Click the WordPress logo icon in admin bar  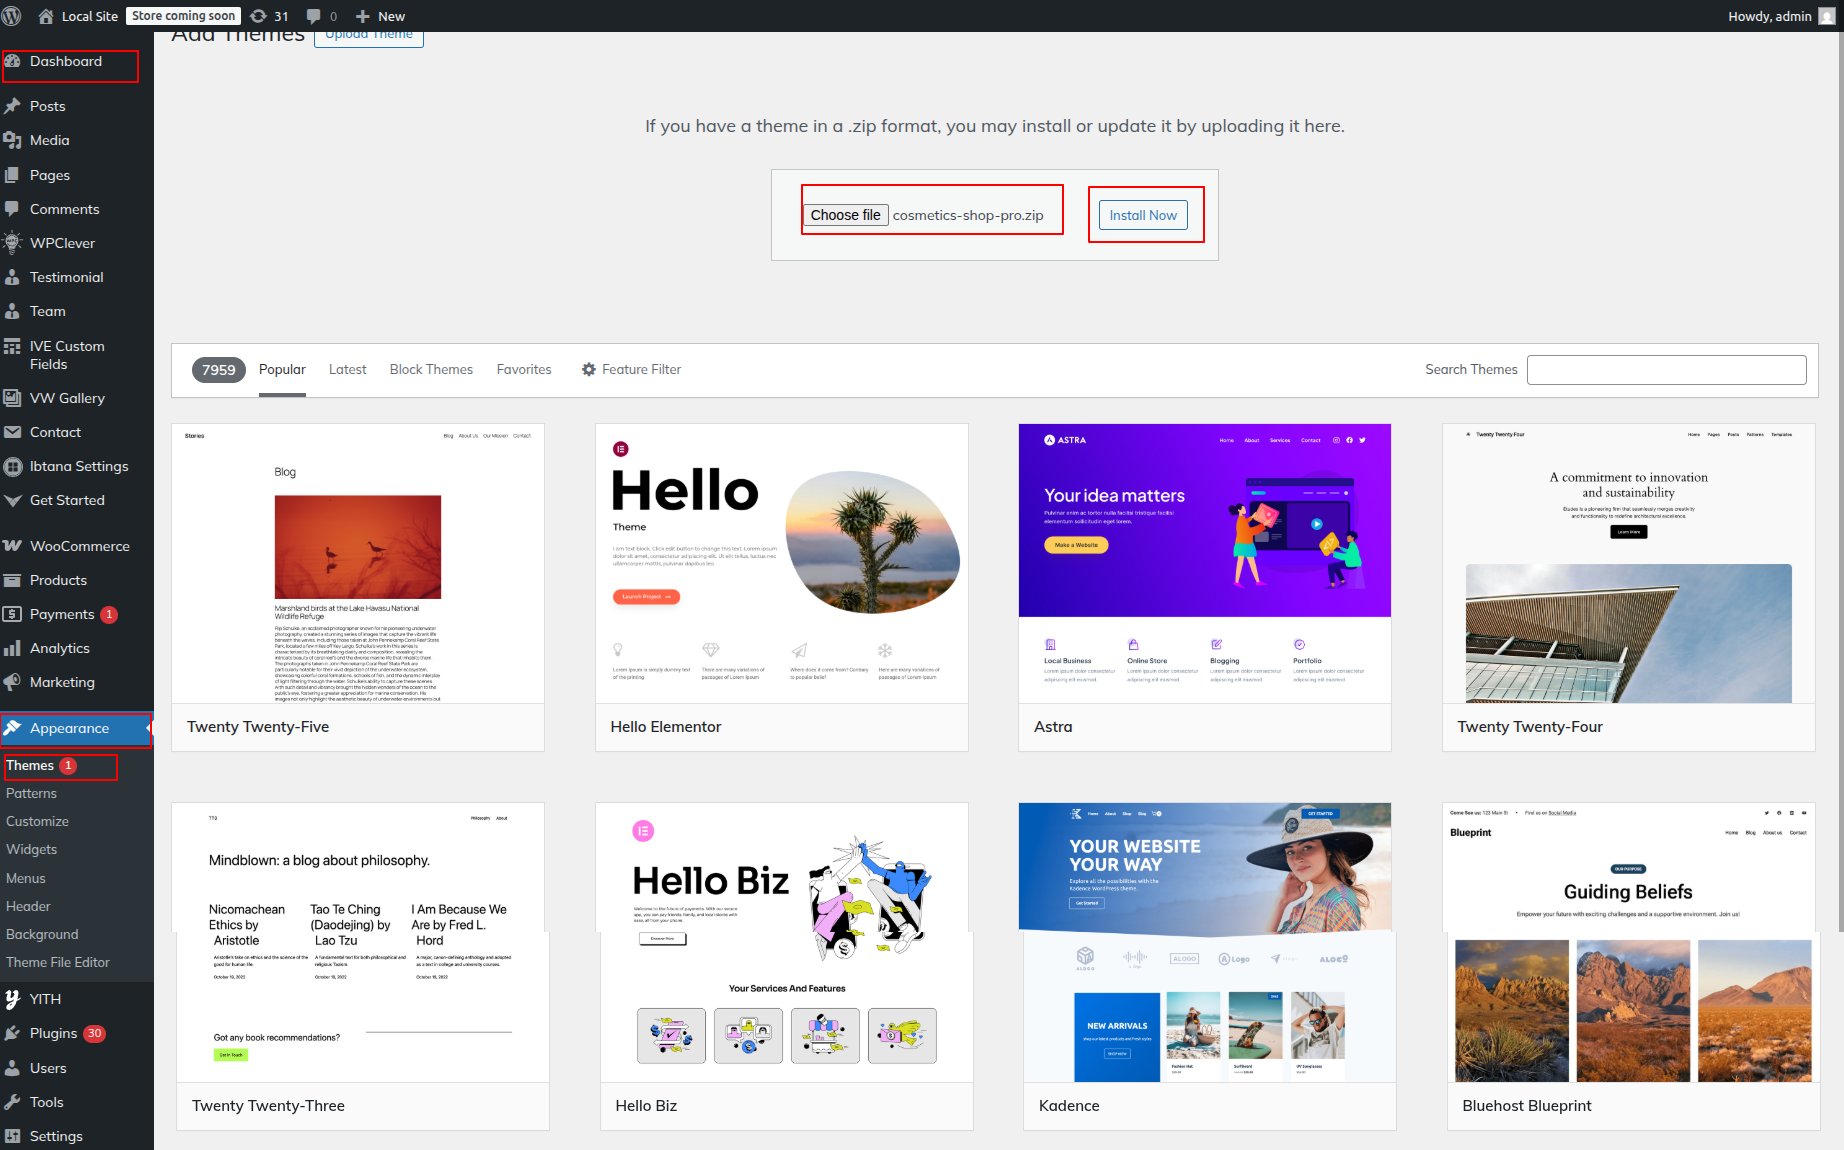(x=12, y=16)
